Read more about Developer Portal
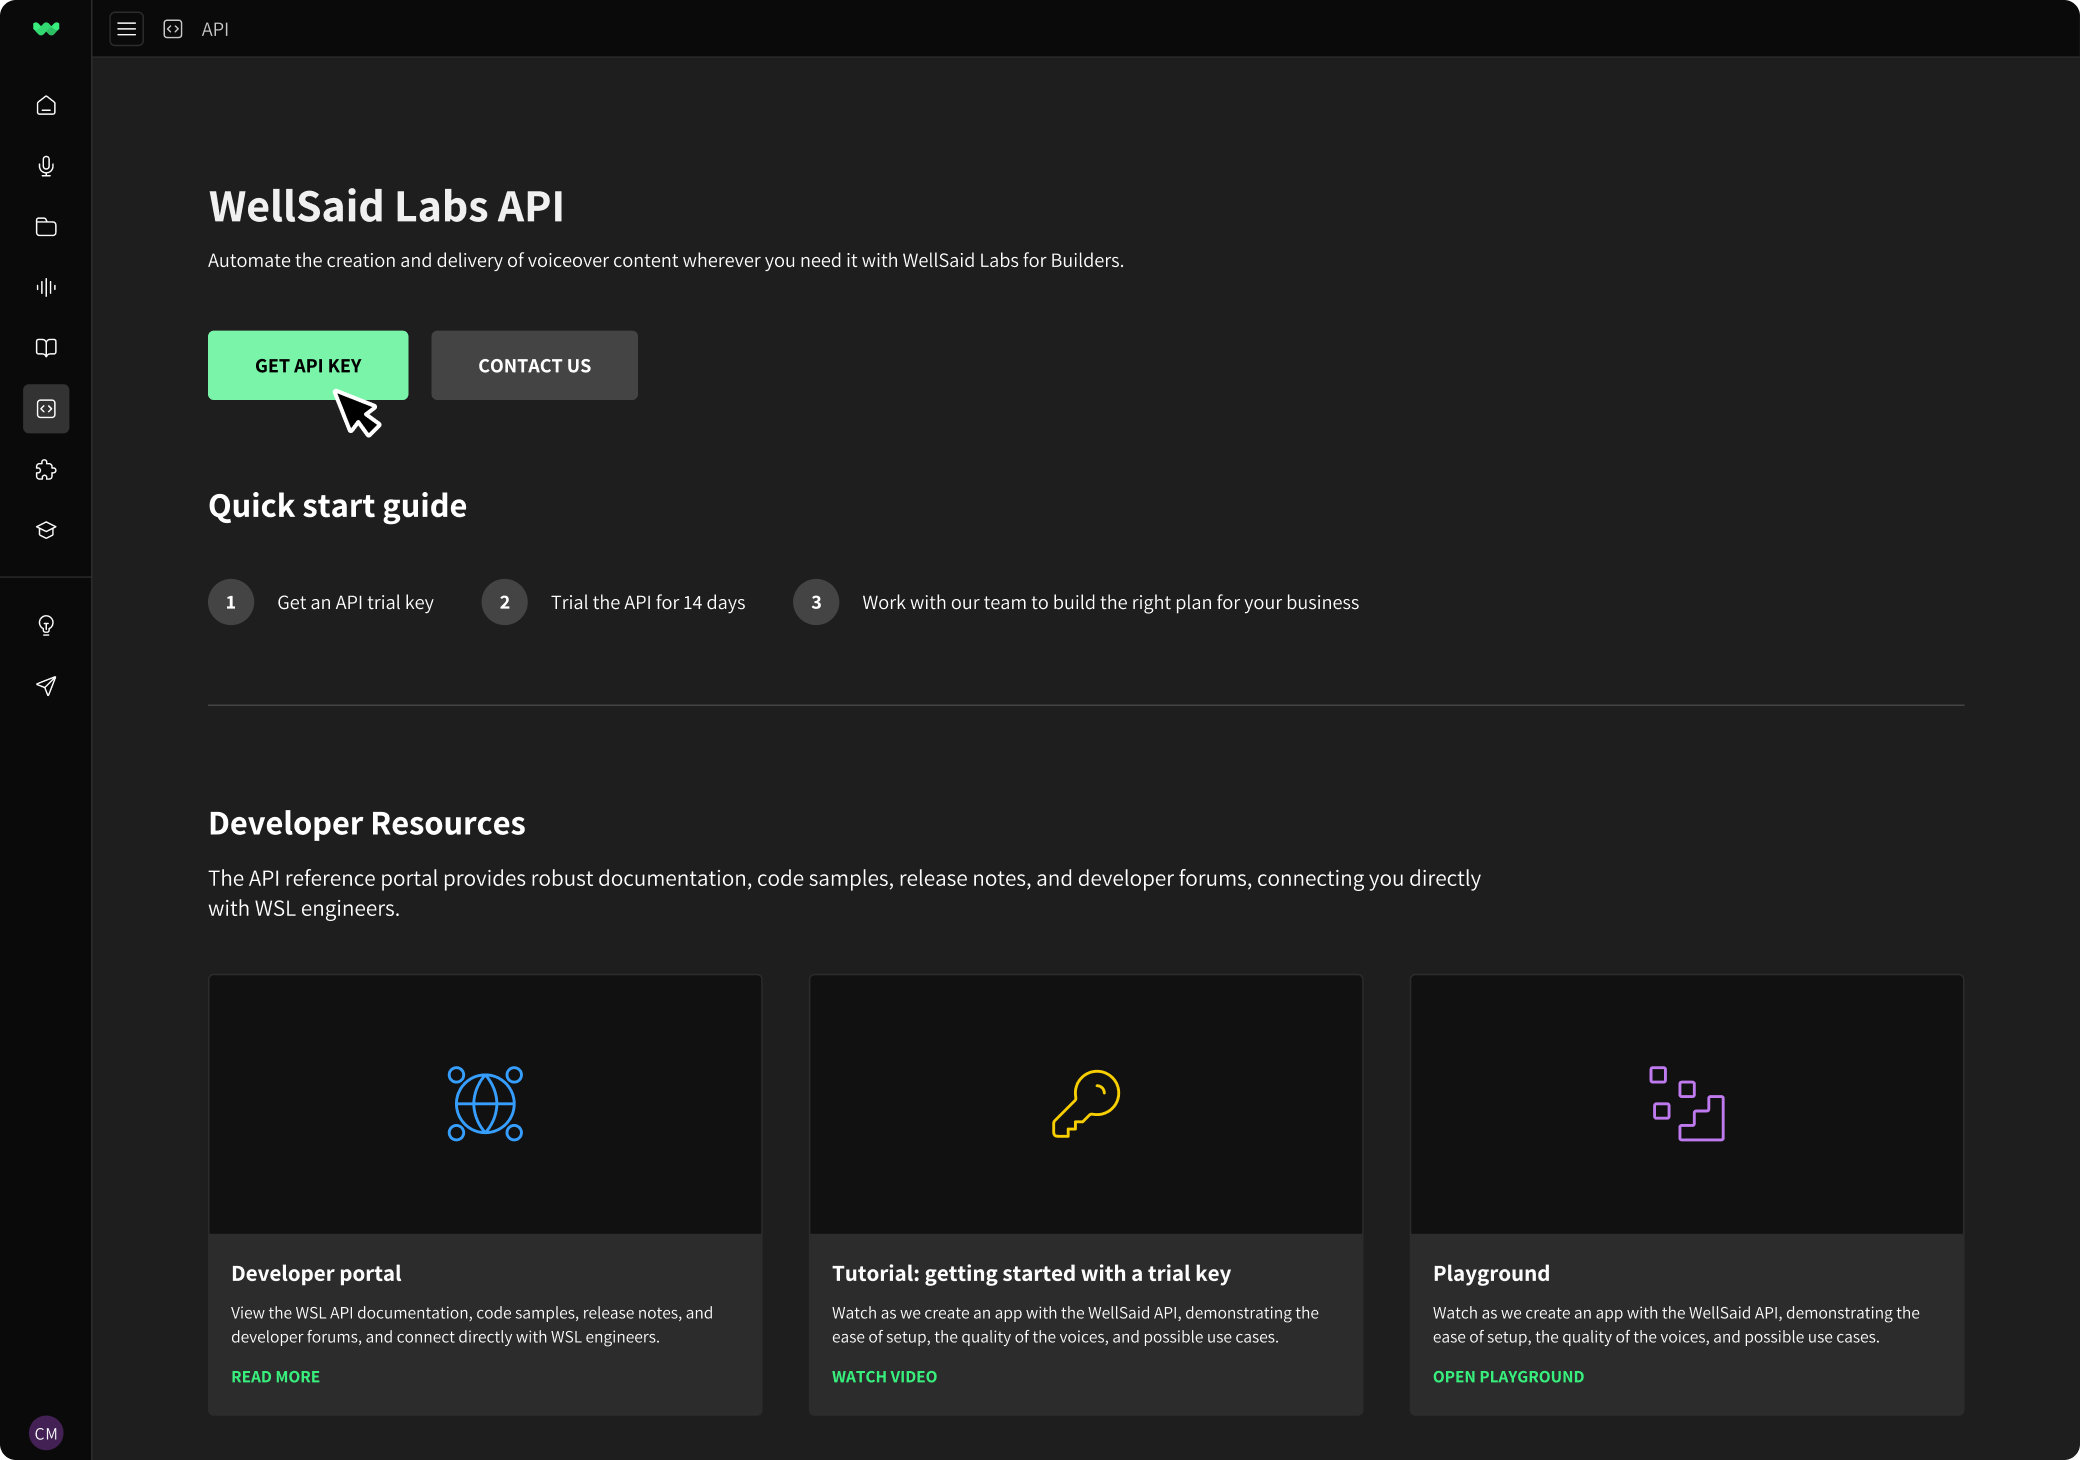 pyautogui.click(x=275, y=1375)
